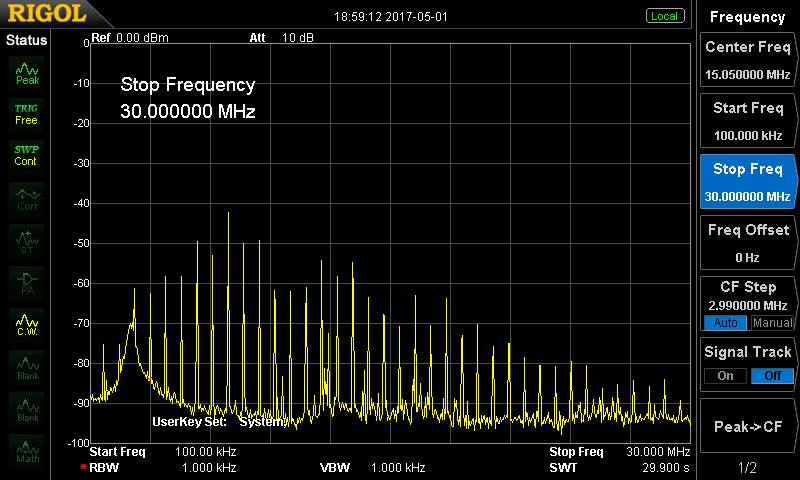Click the SWP Cont sweep icon
Viewport: 800px width, 480px height.
(x=27, y=155)
